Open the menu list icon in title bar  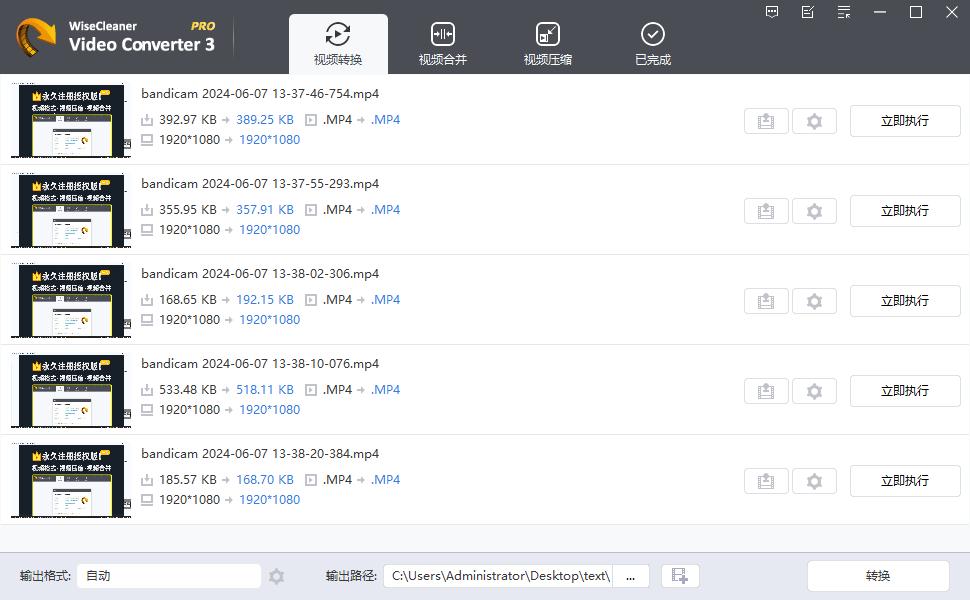click(843, 12)
